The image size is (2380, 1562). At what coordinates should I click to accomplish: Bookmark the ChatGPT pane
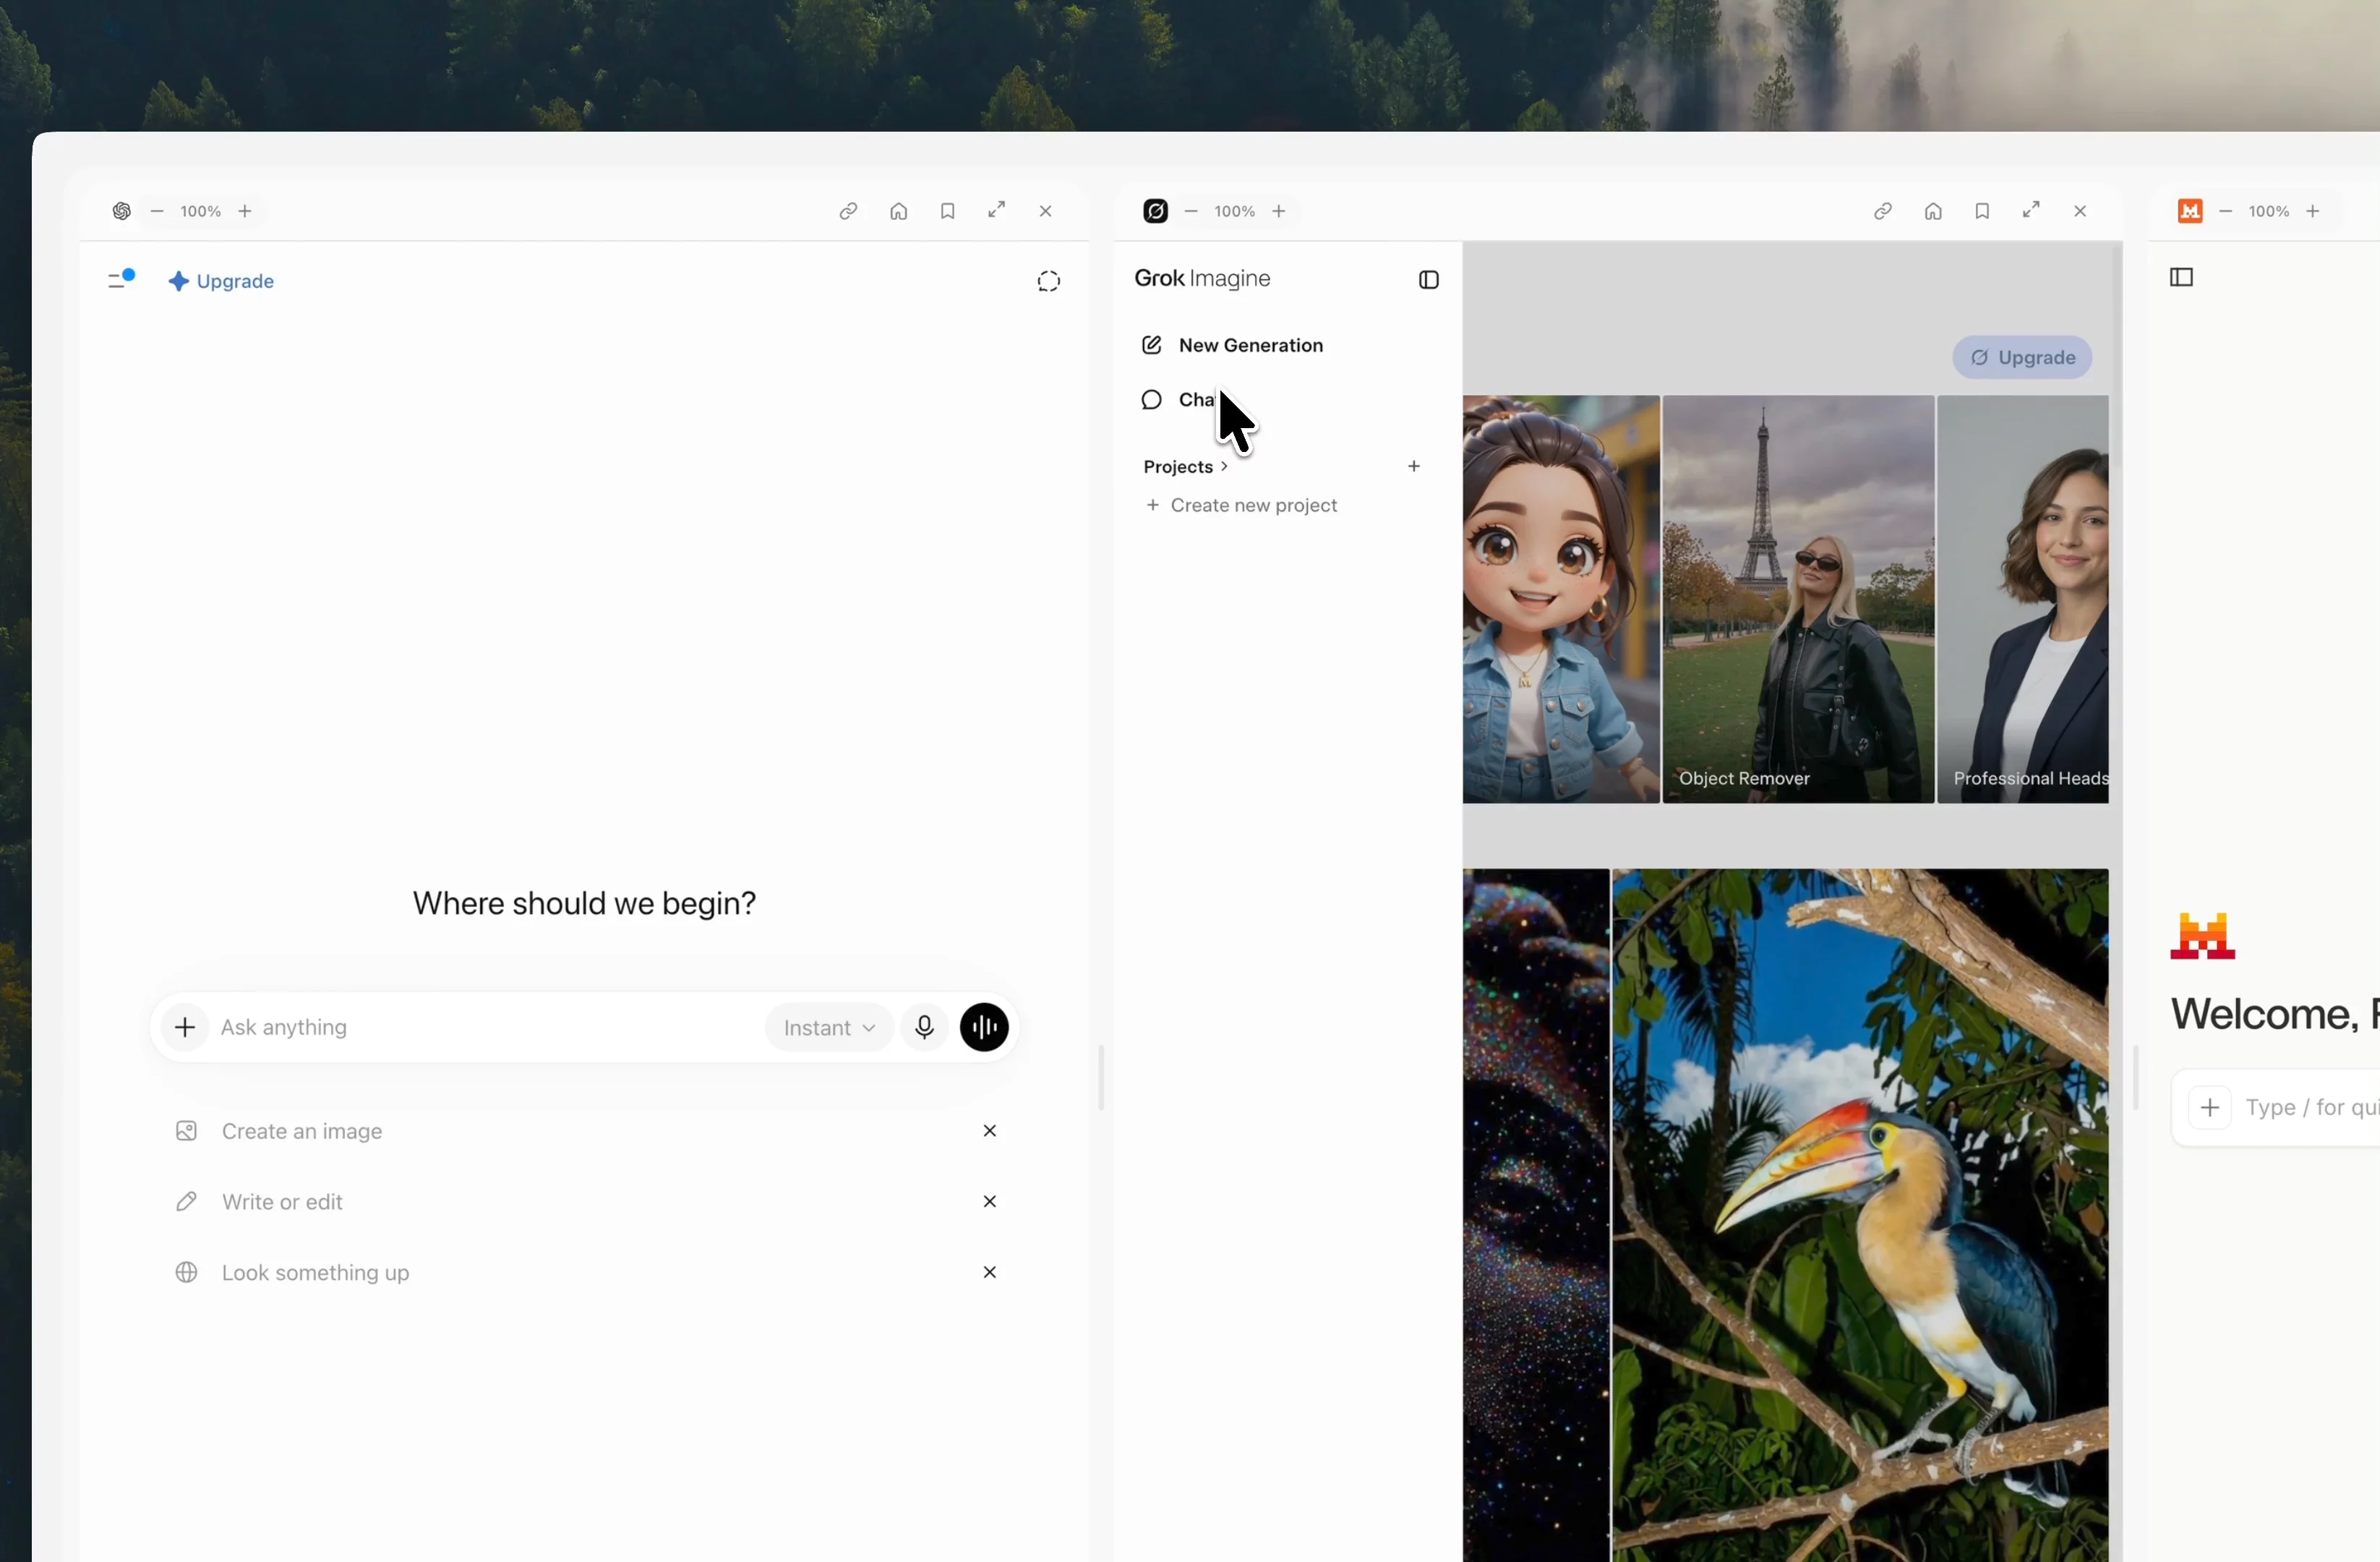(948, 211)
